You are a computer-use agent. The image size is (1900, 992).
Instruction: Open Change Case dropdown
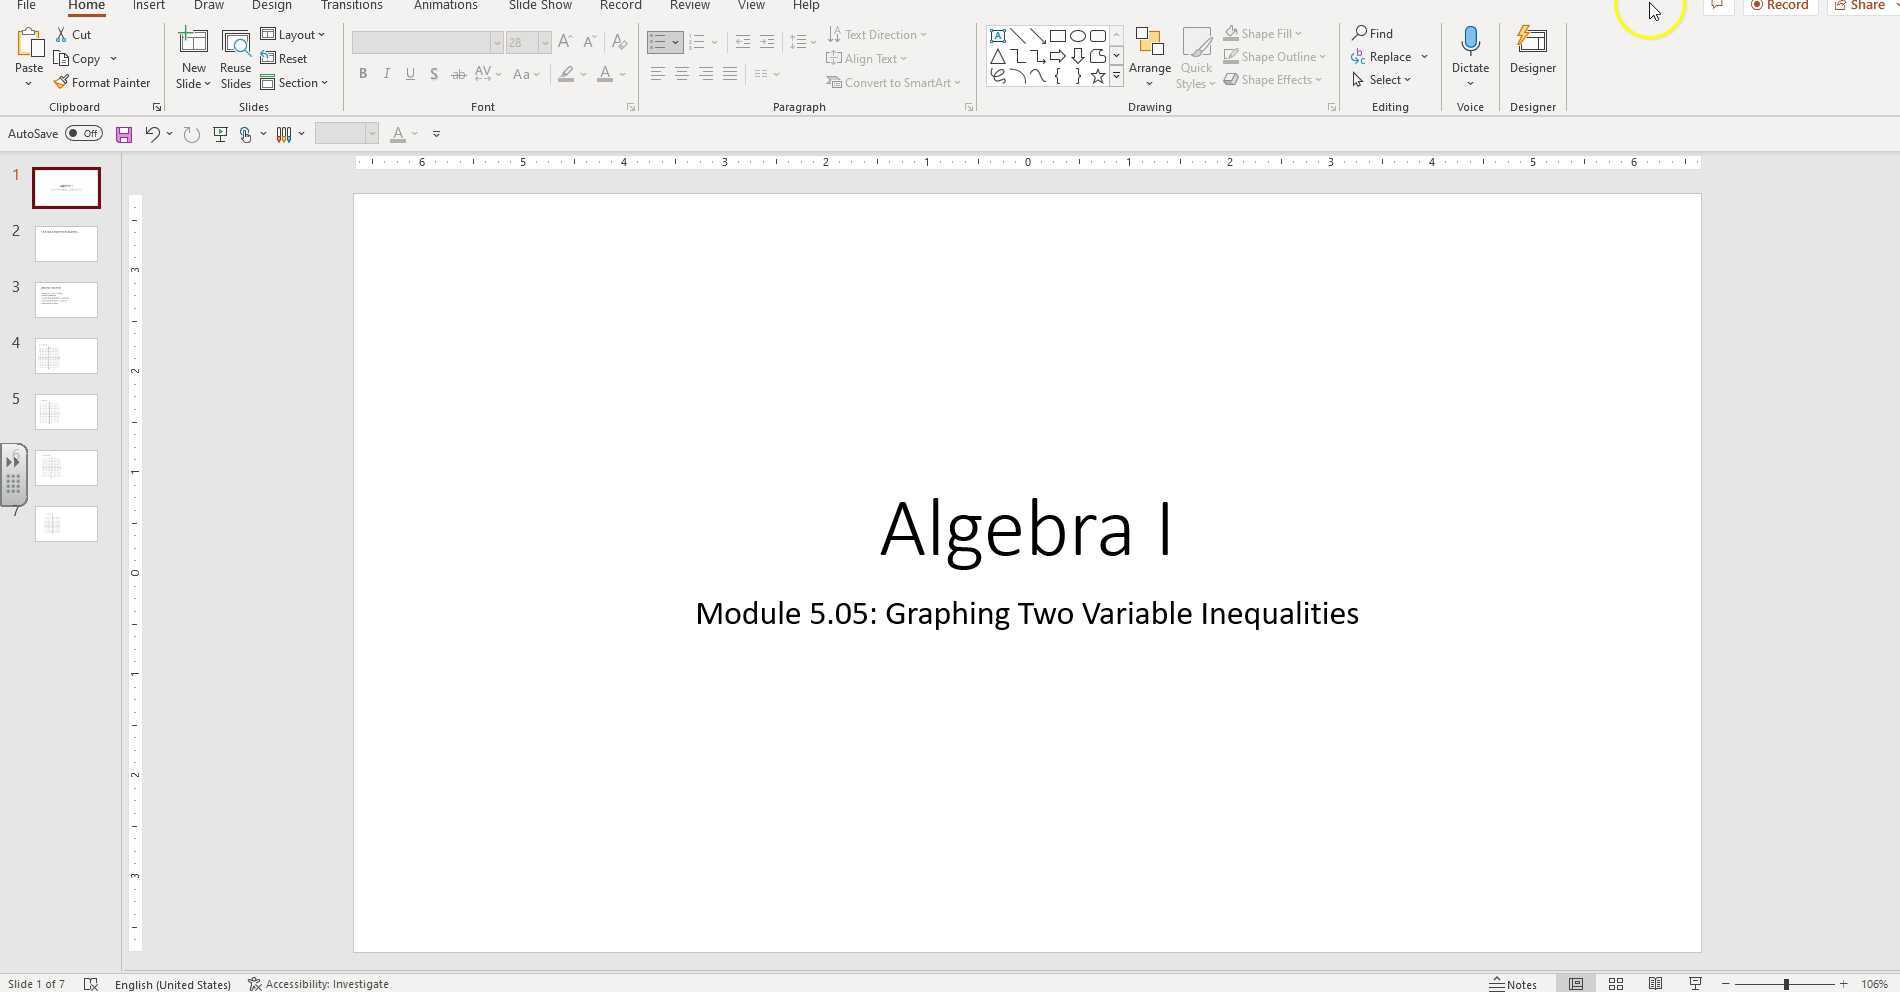click(526, 74)
